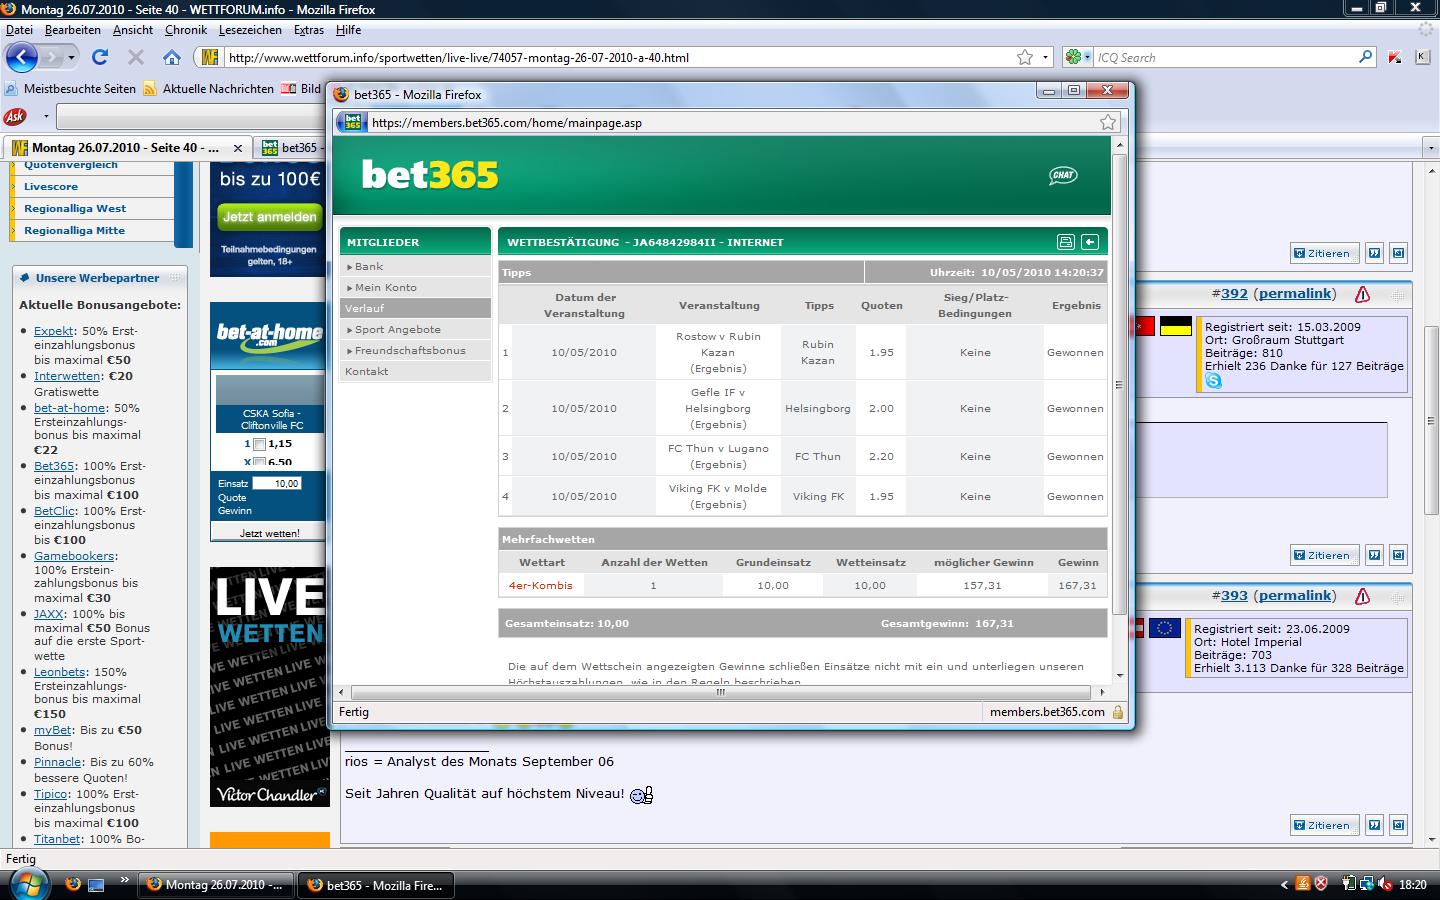Click the ICQ search magnifier icon
1440x900 pixels.
pyautogui.click(x=1366, y=57)
